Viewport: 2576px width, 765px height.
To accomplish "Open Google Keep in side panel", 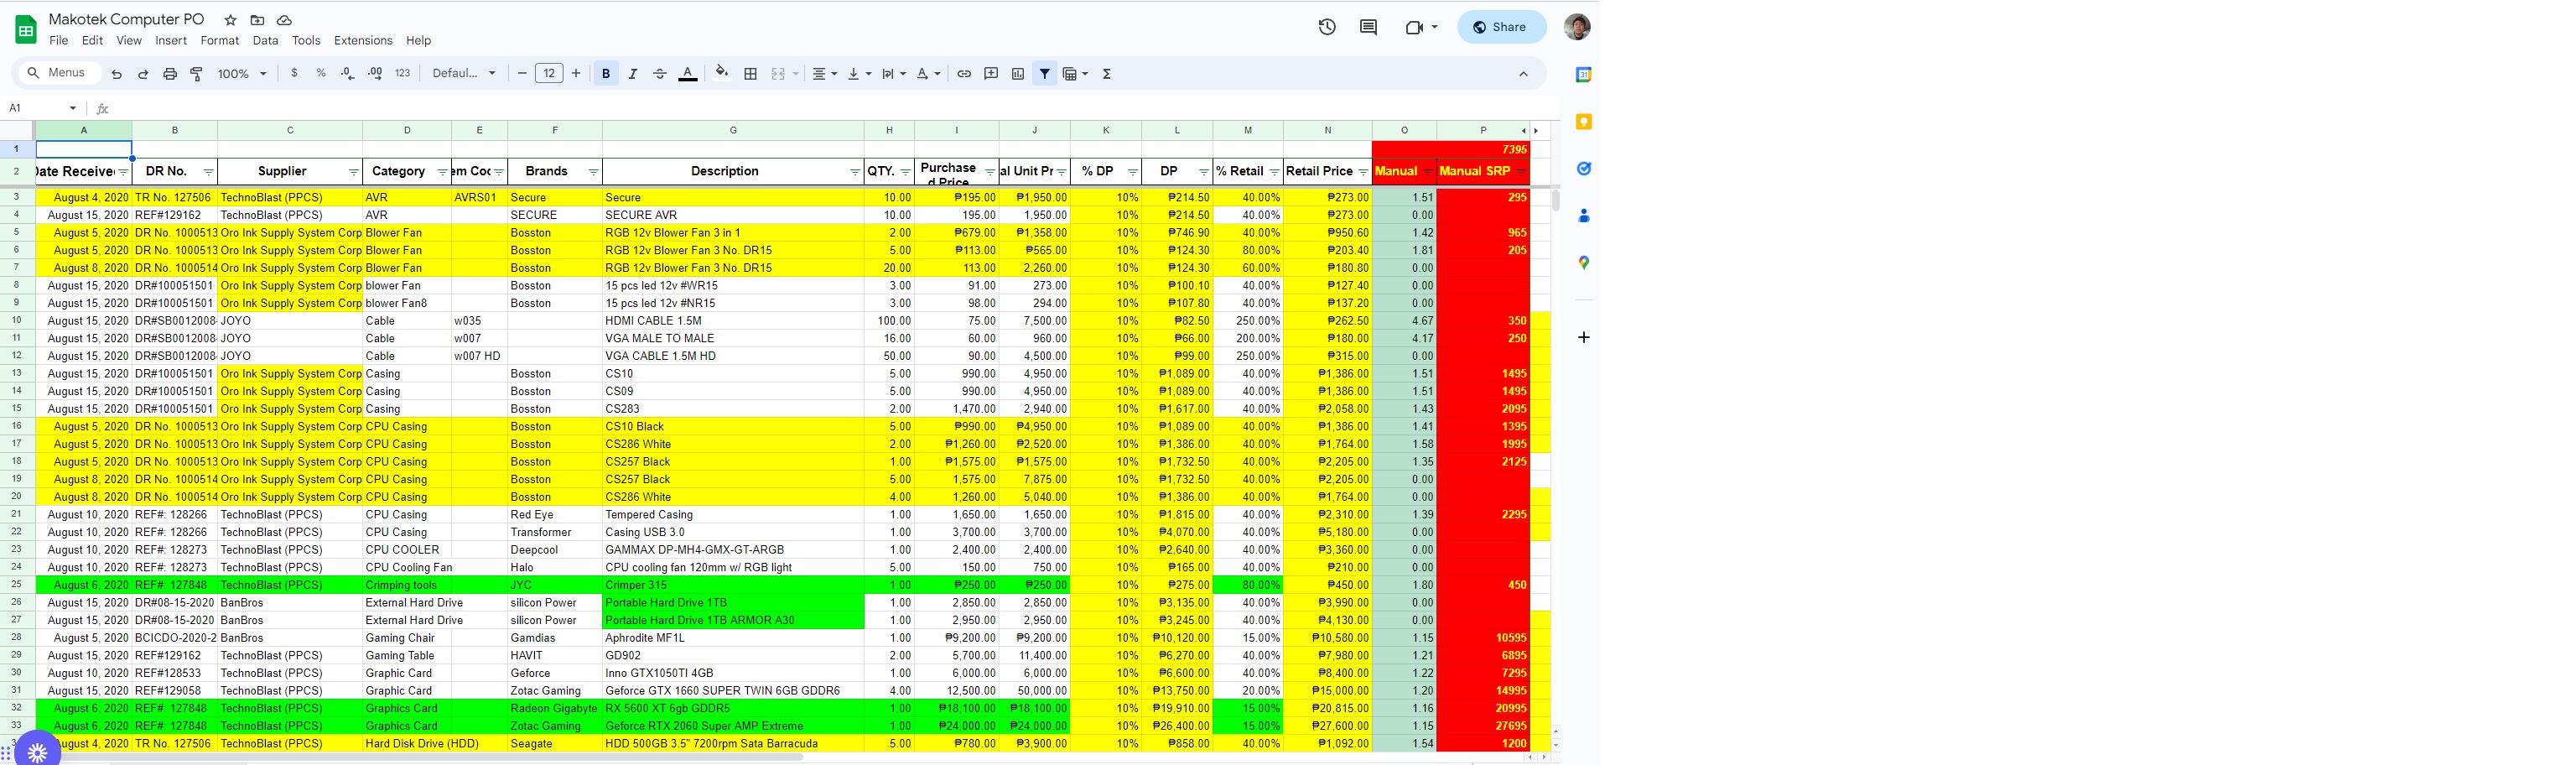I will (1583, 122).
